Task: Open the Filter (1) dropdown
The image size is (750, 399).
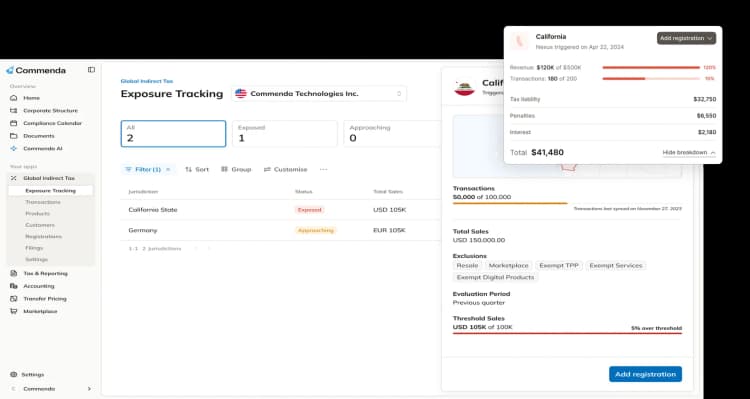Action: point(148,169)
